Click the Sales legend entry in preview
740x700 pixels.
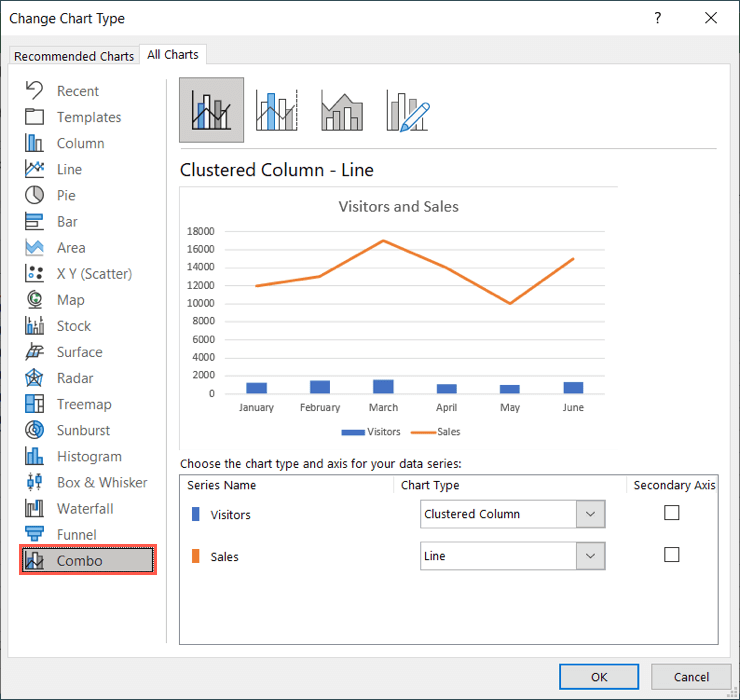click(436, 431)
